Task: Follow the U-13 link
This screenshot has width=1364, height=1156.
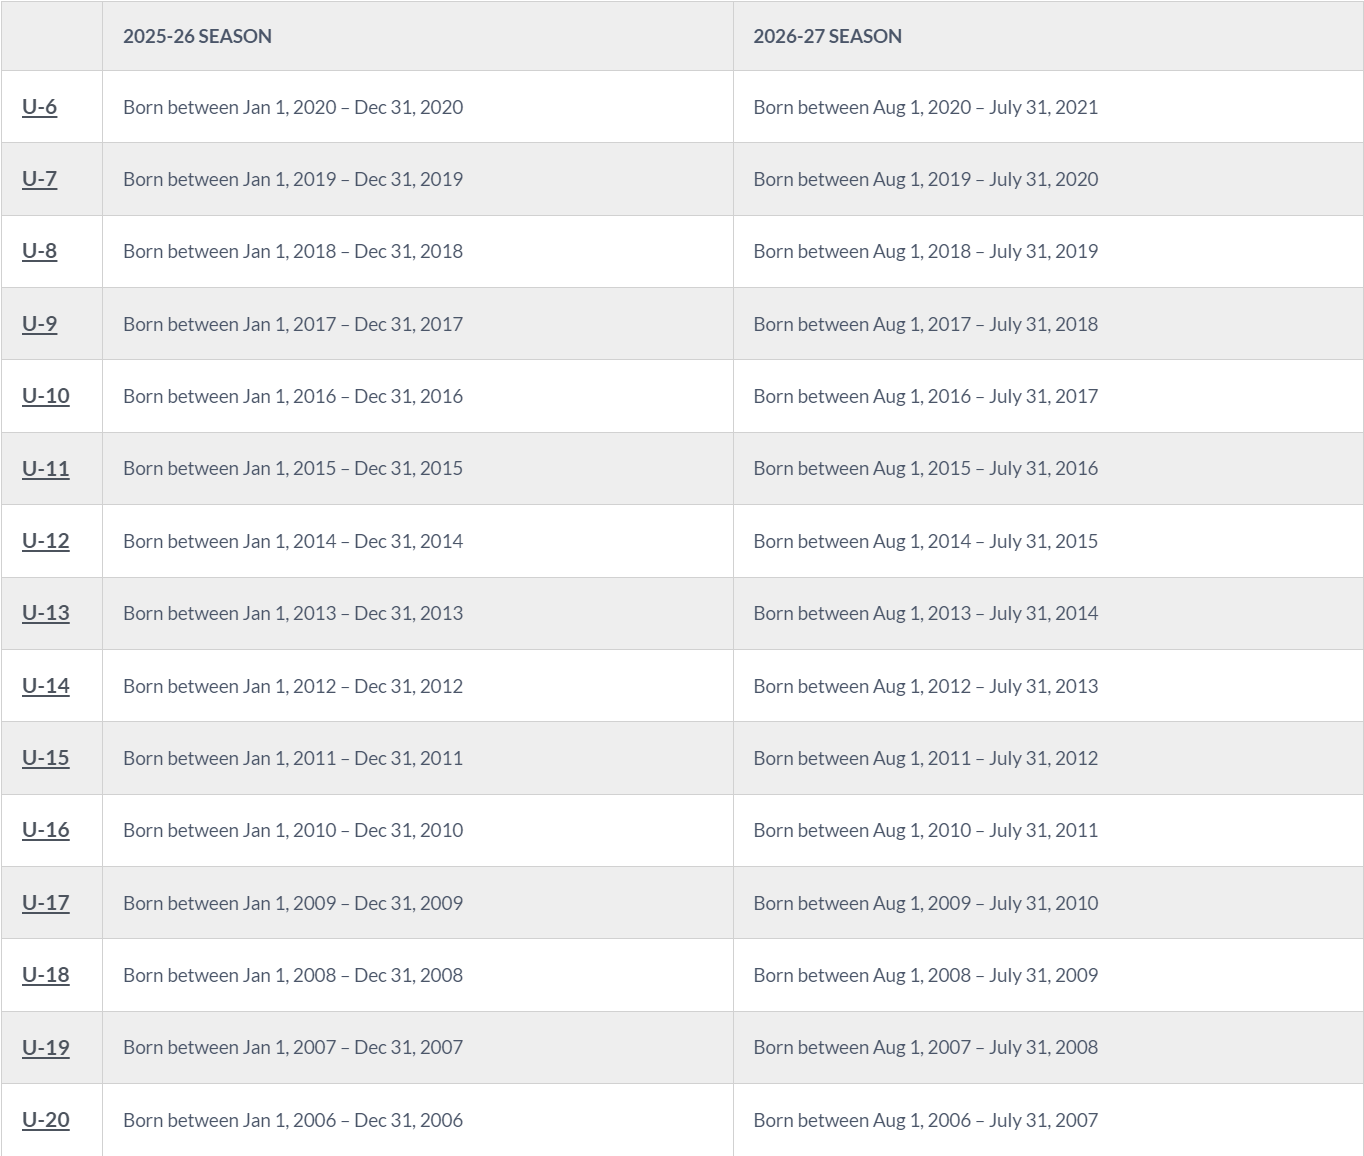Action: (46, 613)
